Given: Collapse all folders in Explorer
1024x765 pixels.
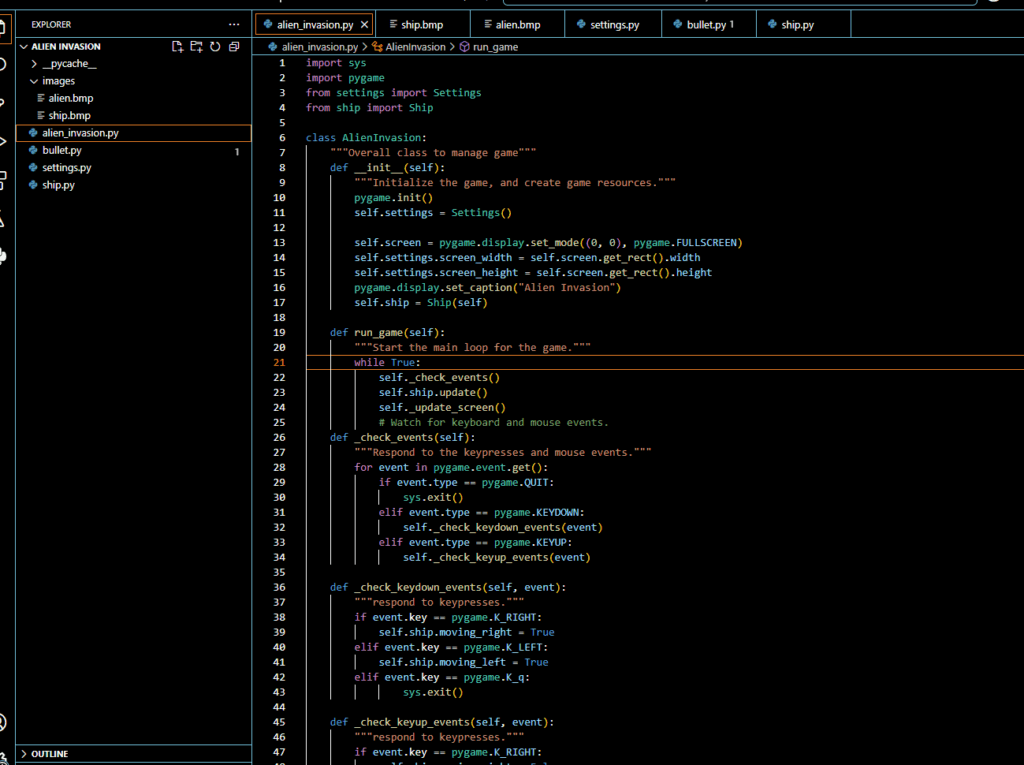Looking at the screenshot, I should pyautogui.click(x=234, y=47).
